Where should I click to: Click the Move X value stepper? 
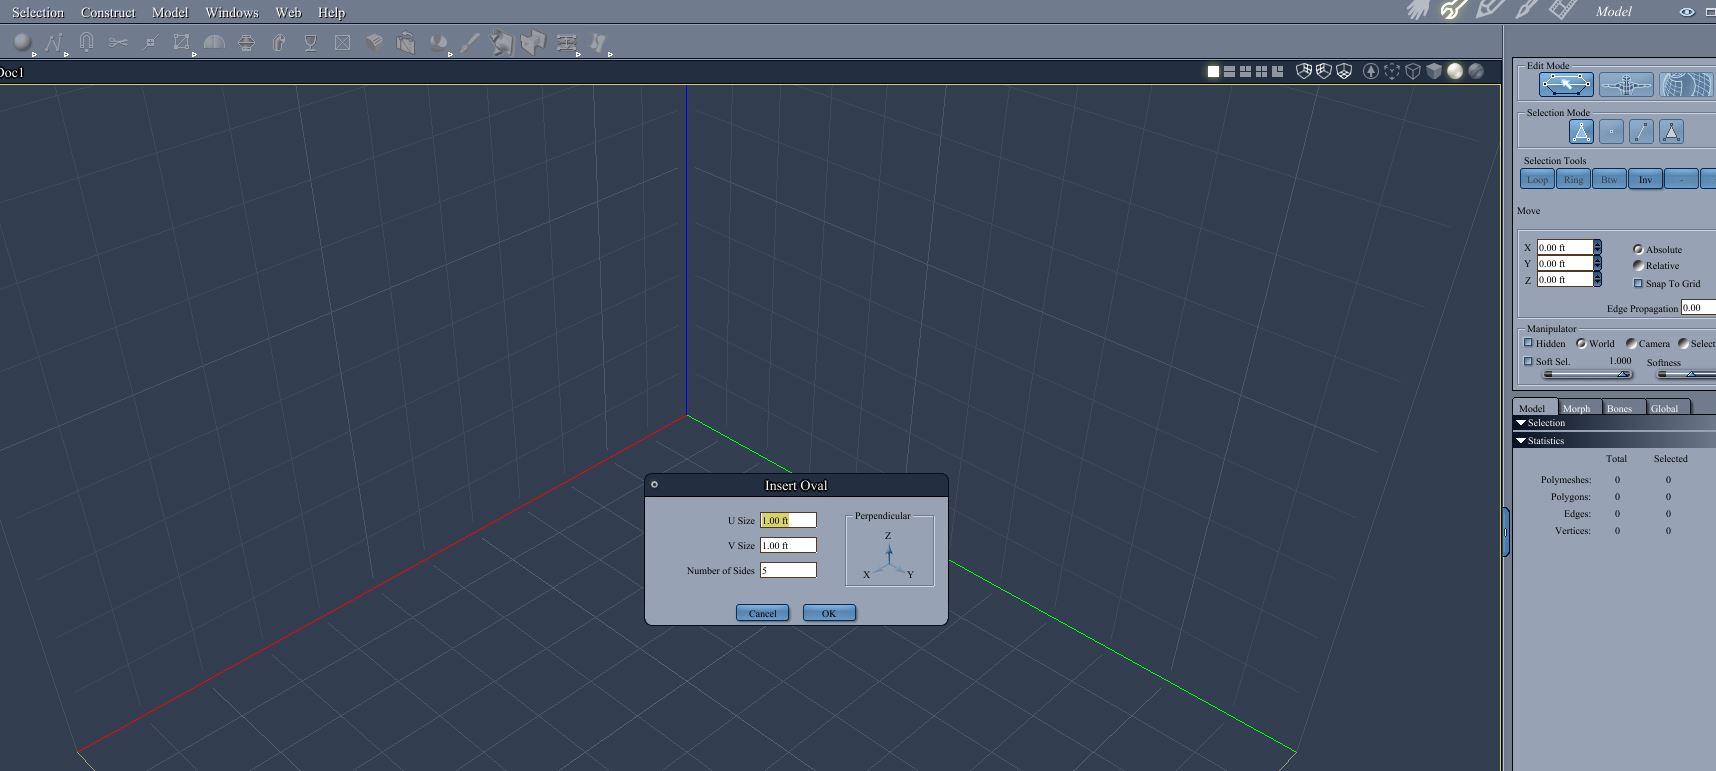1597,247
